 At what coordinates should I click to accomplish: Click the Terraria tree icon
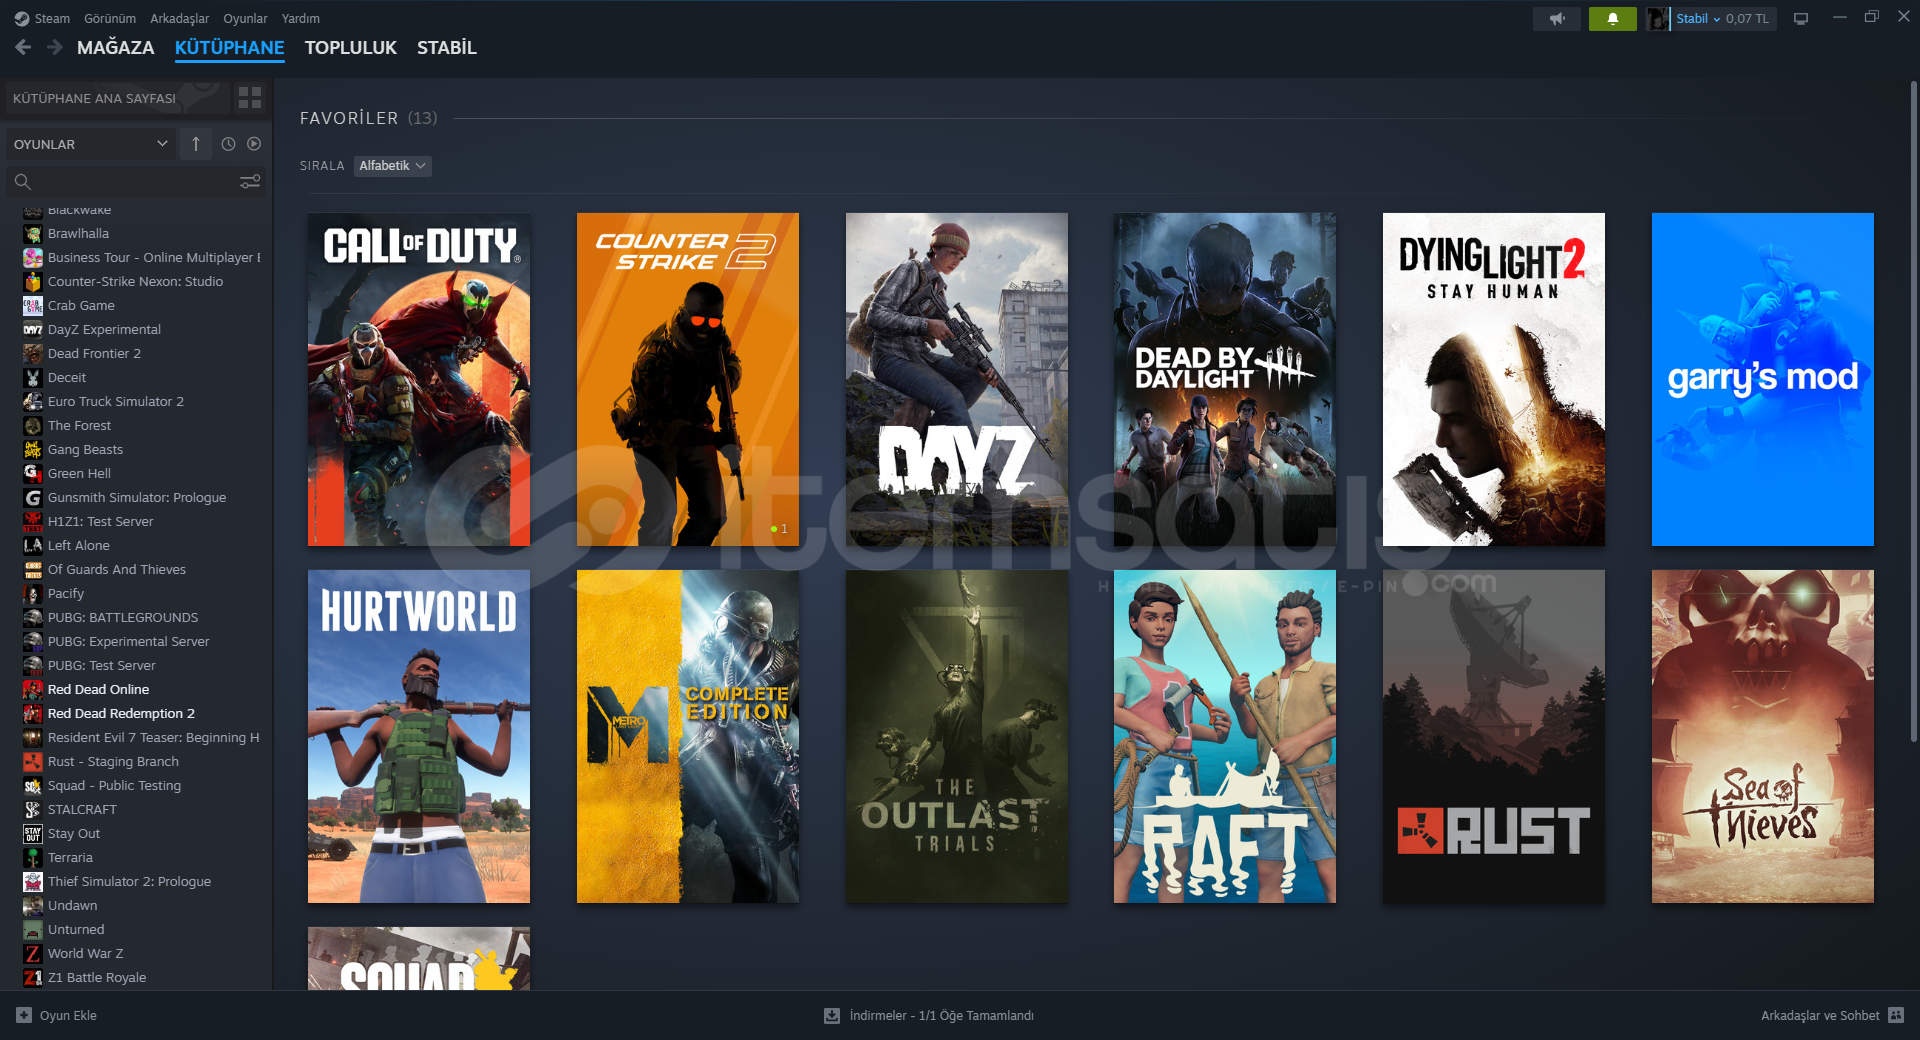tap(33, 857)
